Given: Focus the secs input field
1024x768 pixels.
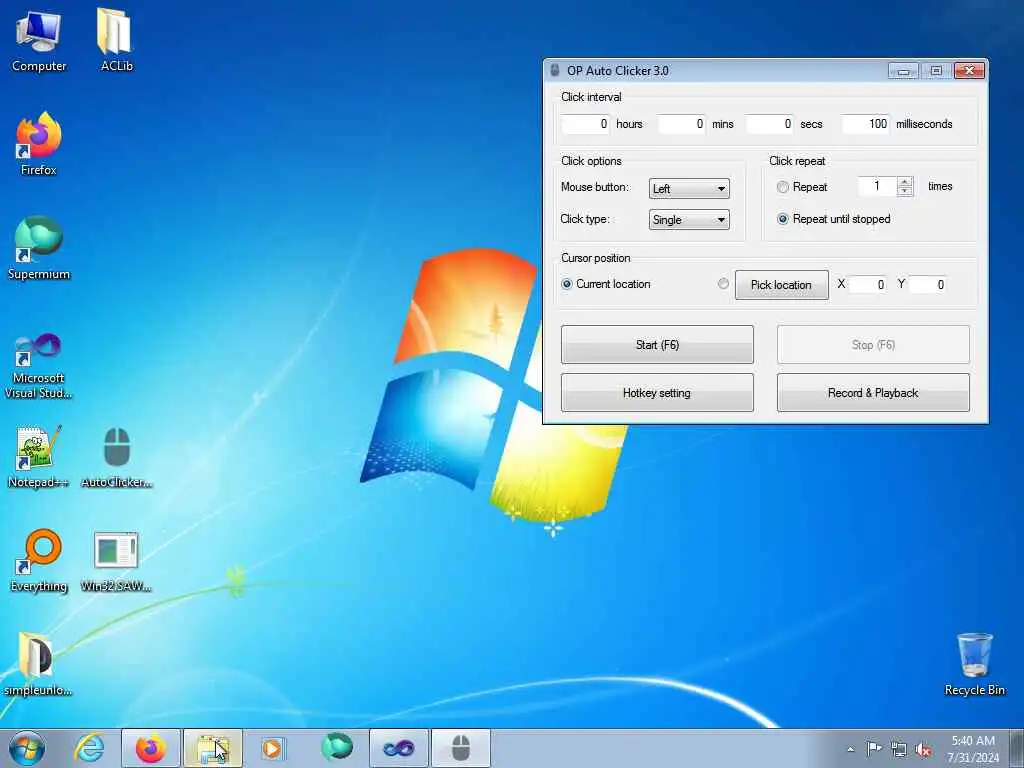Looking at the screenshot, I should [770, 124].
